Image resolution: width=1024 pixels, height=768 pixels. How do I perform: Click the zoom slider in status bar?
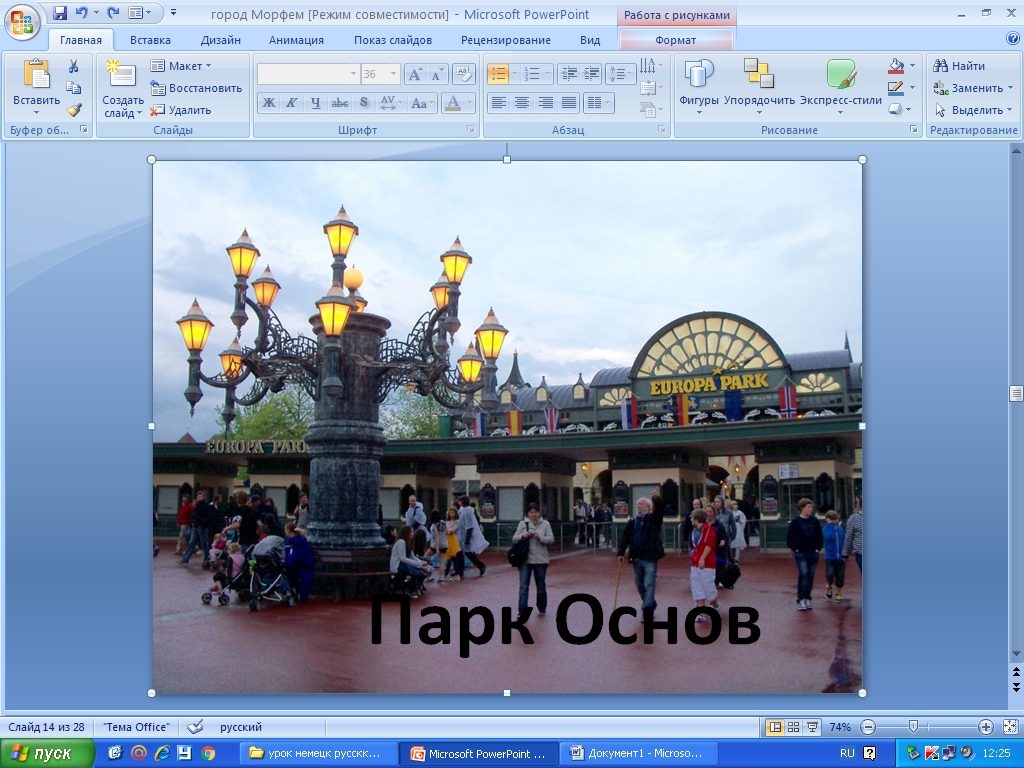point(913,727)
